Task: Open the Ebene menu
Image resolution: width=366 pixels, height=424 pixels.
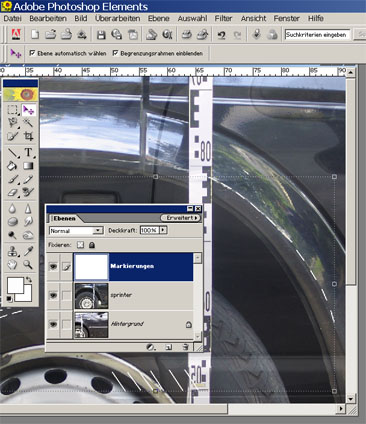Action: pyautogui.click(x=159, y=18)
